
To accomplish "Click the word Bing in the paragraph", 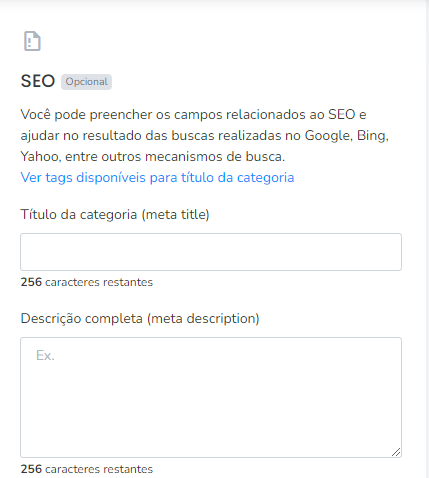I will point(371,136).
